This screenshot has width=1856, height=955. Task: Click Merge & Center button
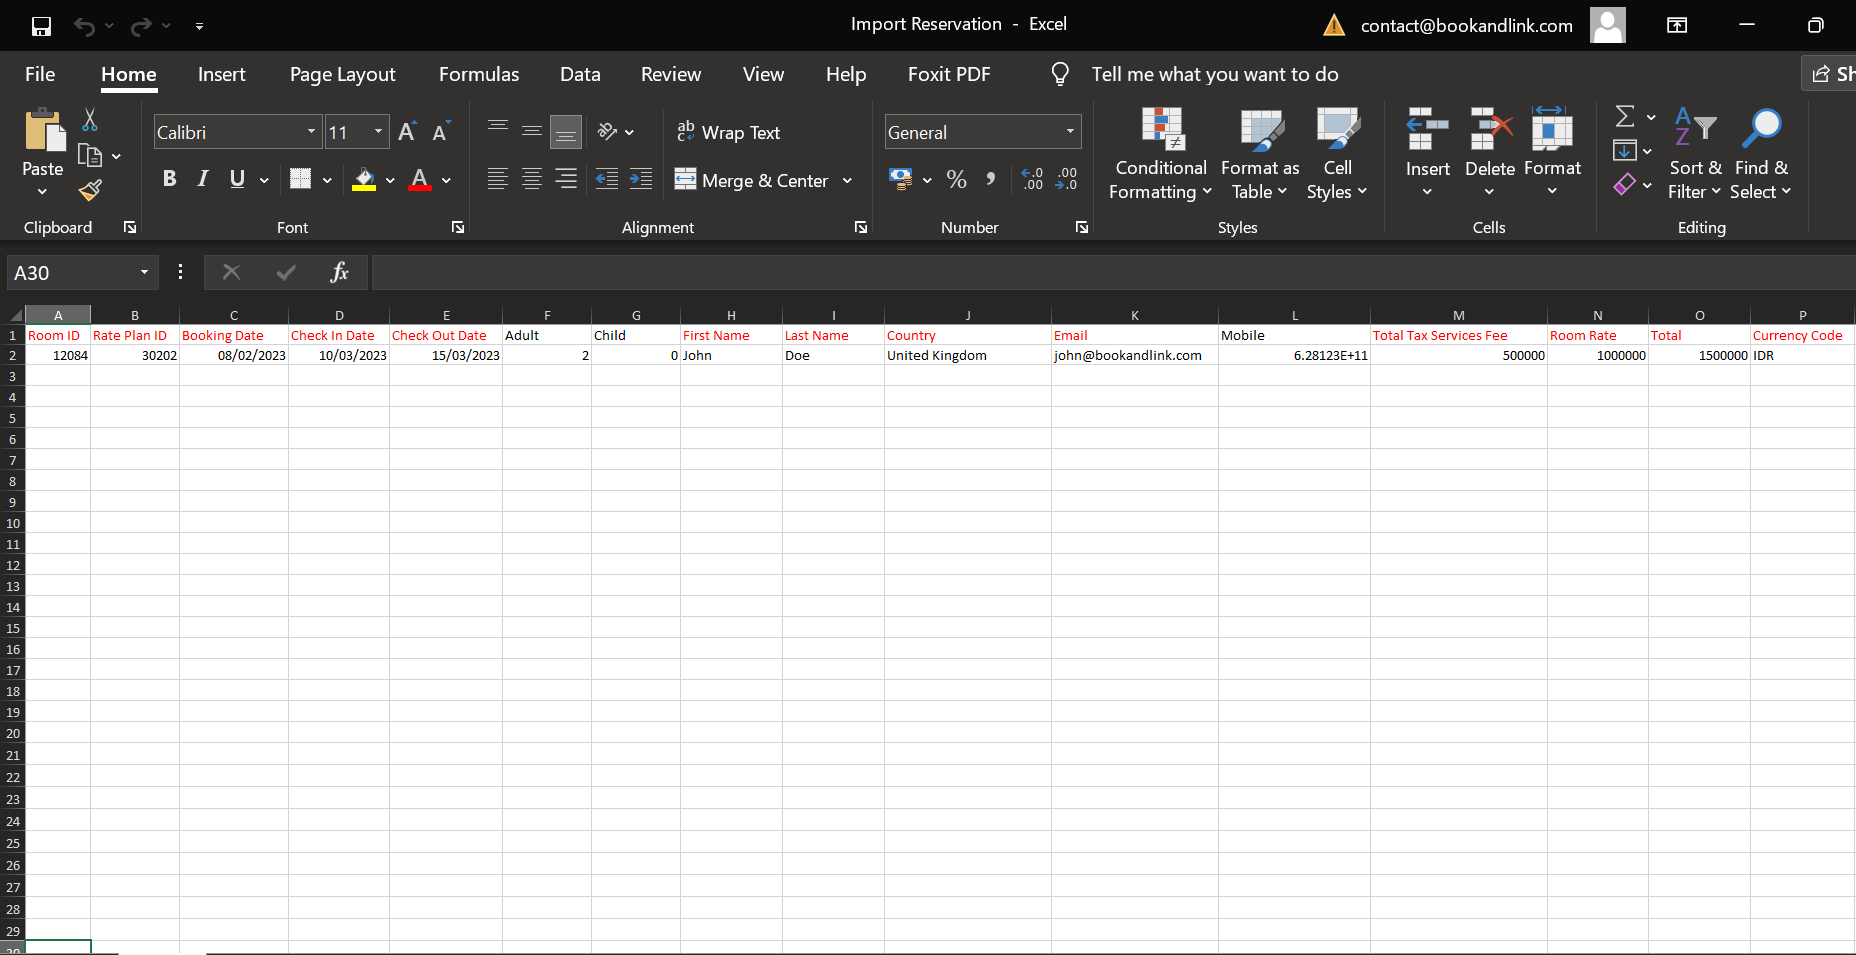click(752, 180)
